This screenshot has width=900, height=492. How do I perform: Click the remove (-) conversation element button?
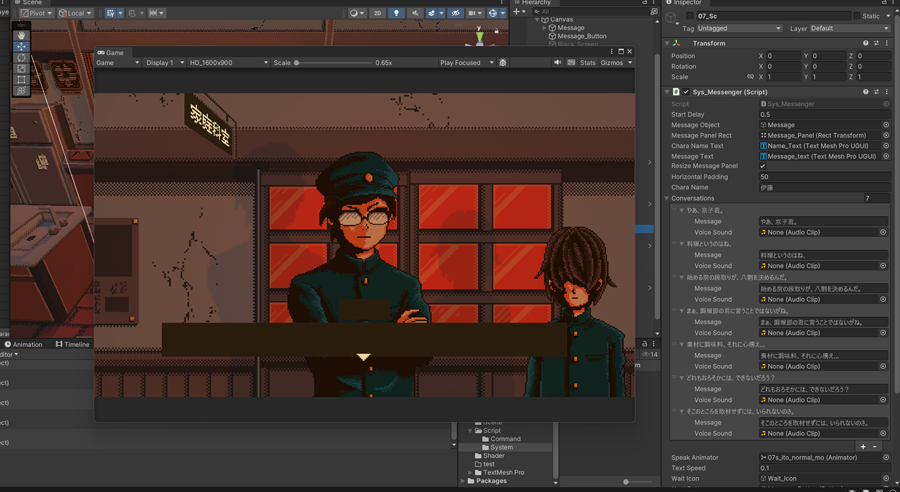tap(876, 446)
